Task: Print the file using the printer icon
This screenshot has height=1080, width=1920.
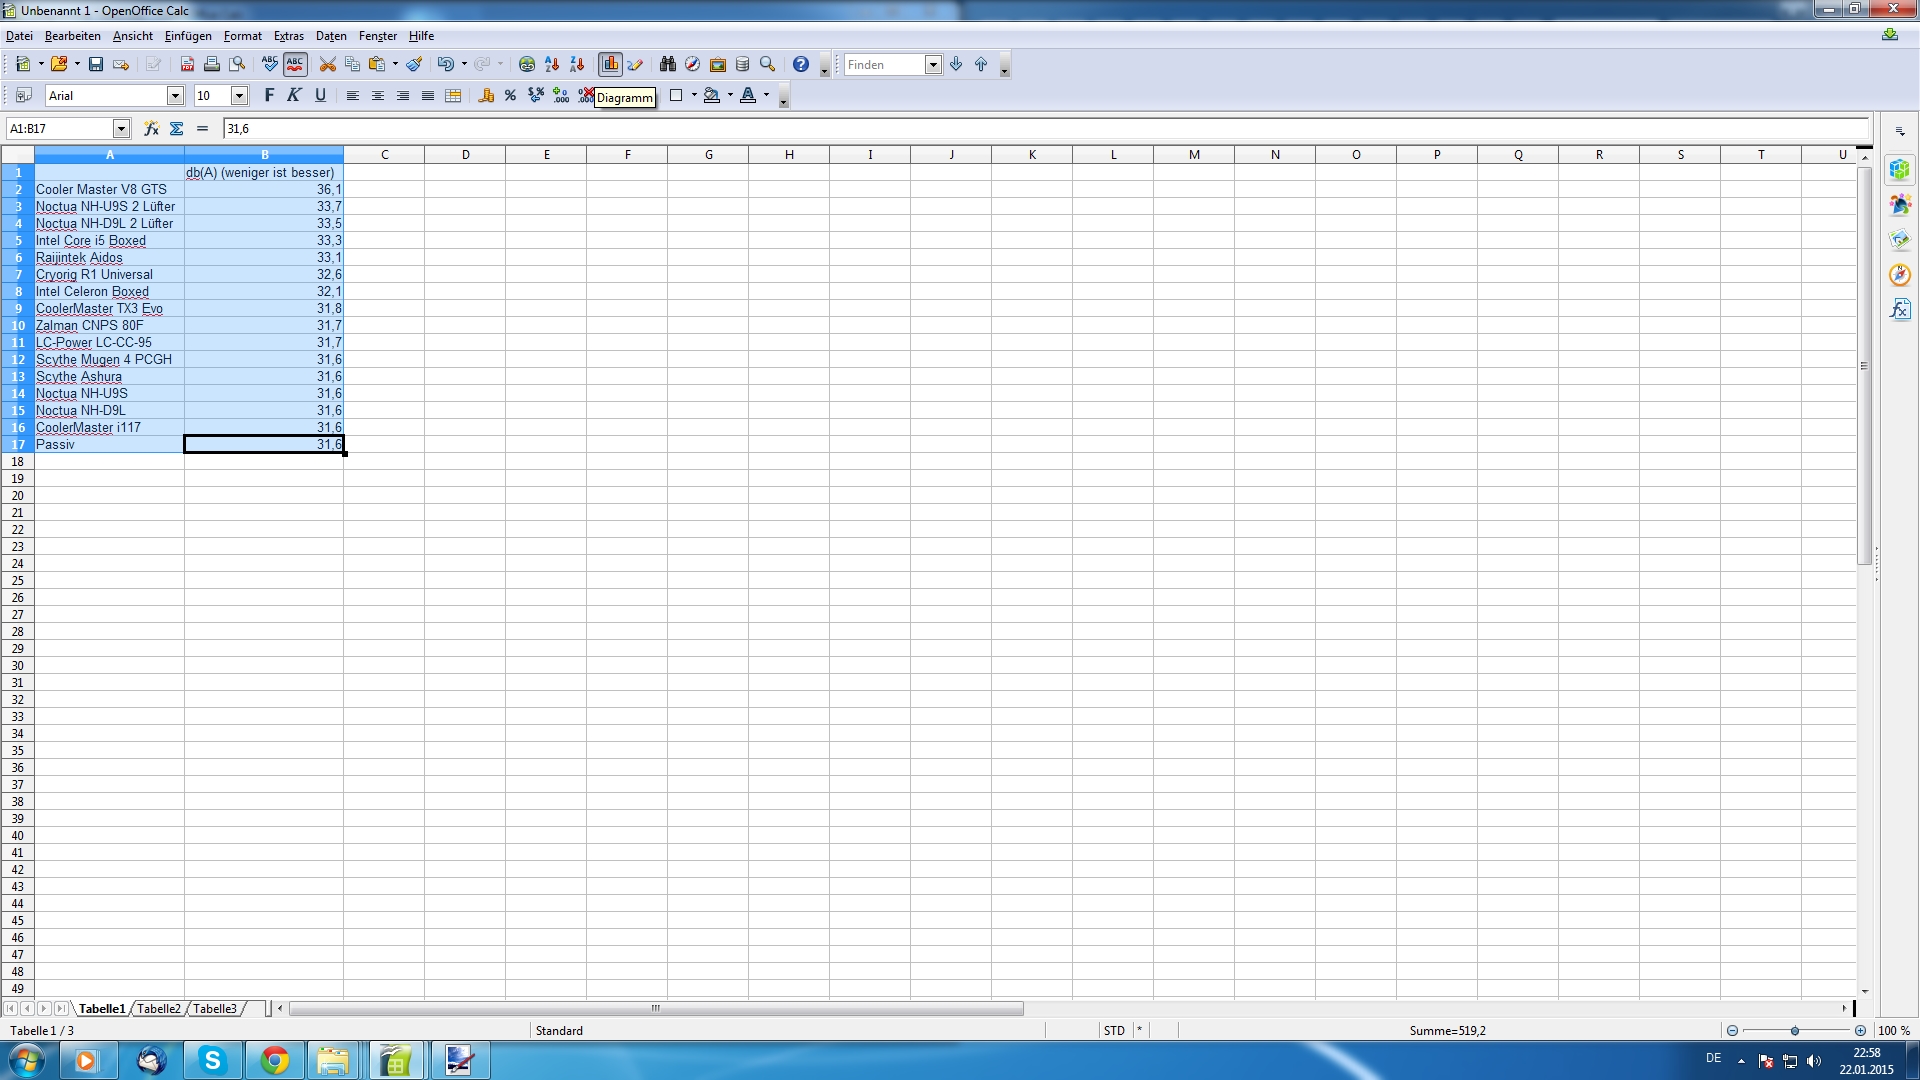Action: [212, 64]
